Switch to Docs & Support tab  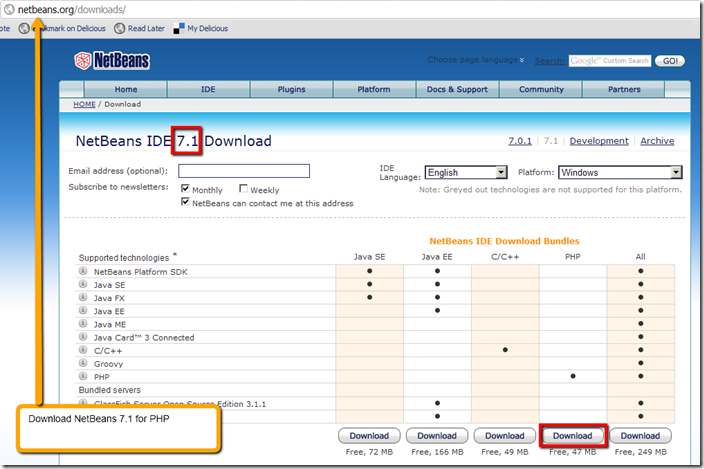[x=457, y=89]
